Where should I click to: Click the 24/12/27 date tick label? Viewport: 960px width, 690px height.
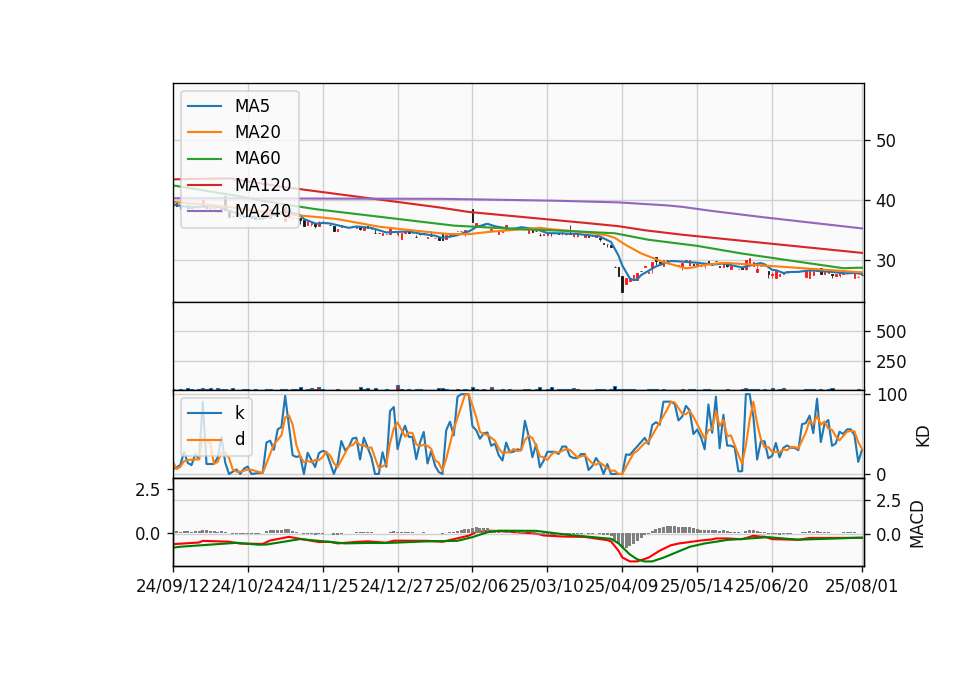[x=397, y=586]
